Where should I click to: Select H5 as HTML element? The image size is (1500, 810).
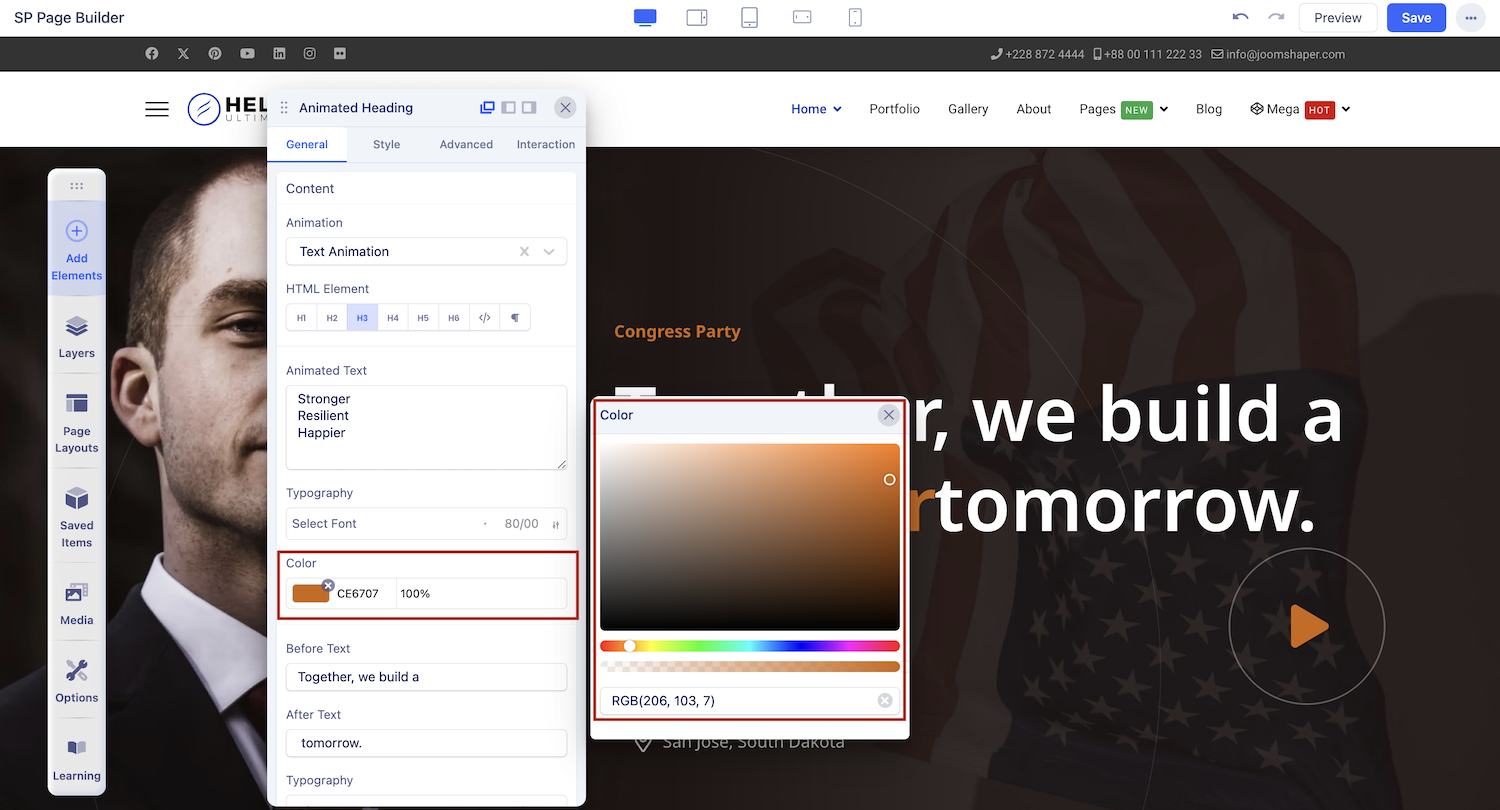[x=423, y=318]
